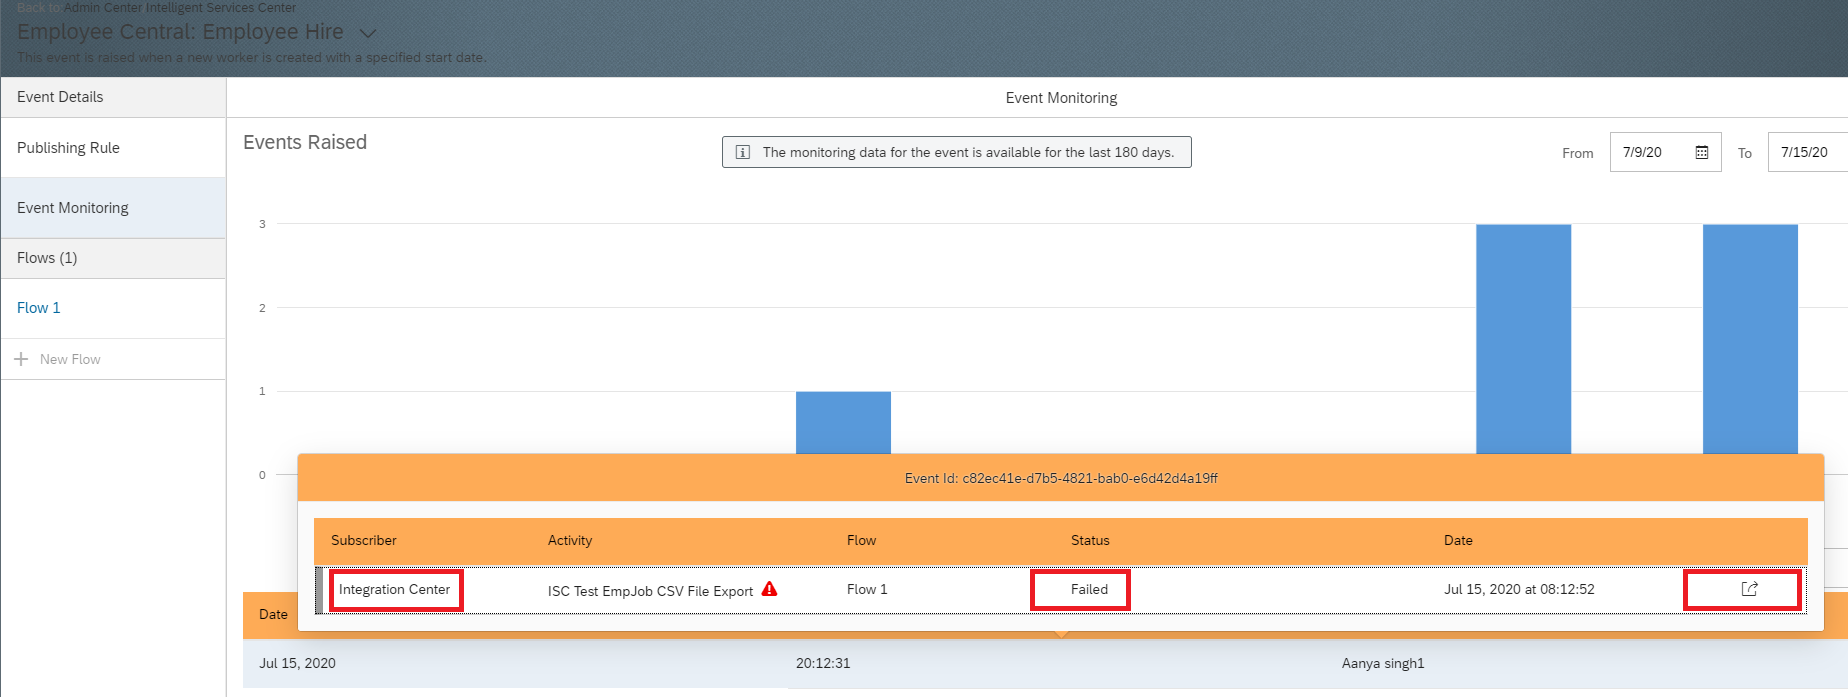Click the Subscriber column header
The height and width of the screenshot is (697, 1848).
pos(364,540)
